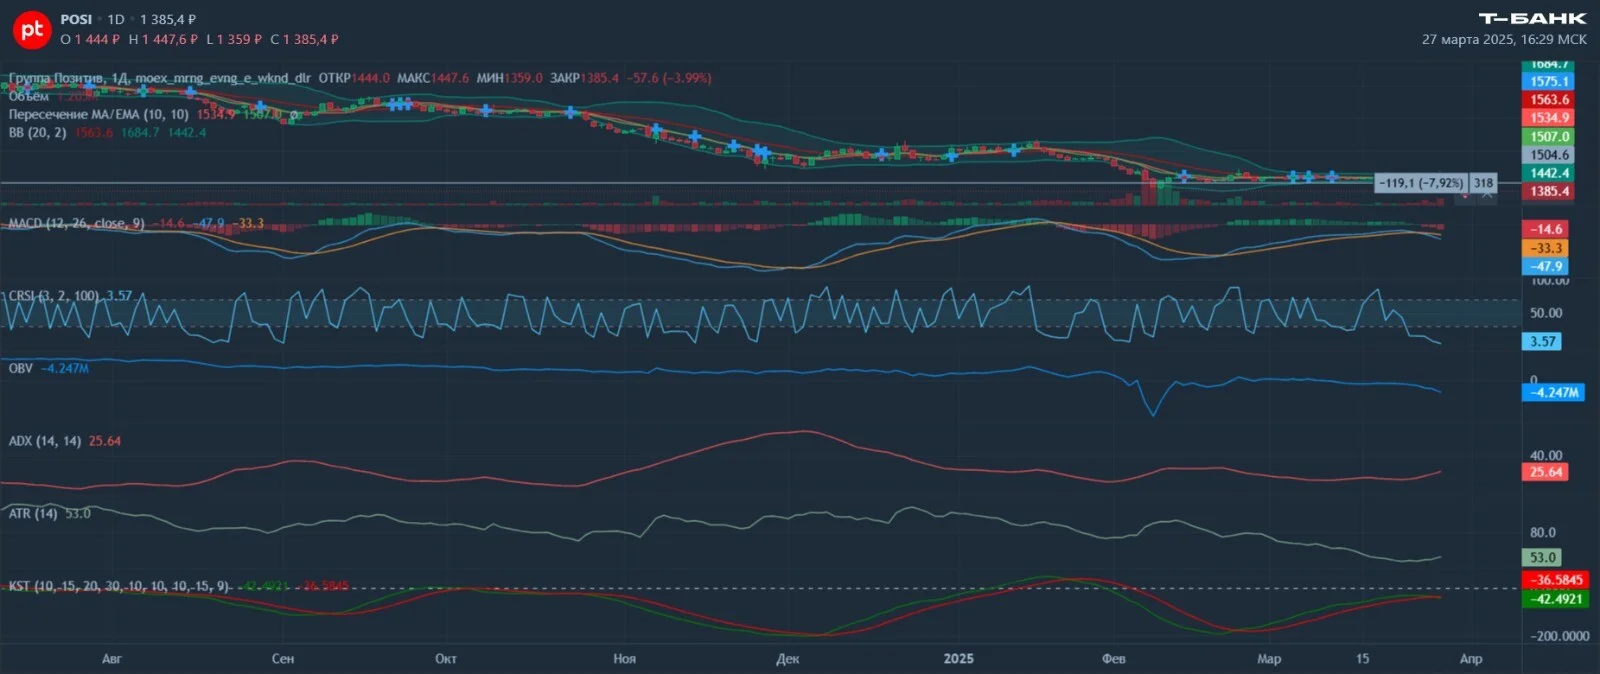This screenshot has width=1600, height=674.
Task: Click the CRSI (3, 2, 100) legend
Action: 53,295
